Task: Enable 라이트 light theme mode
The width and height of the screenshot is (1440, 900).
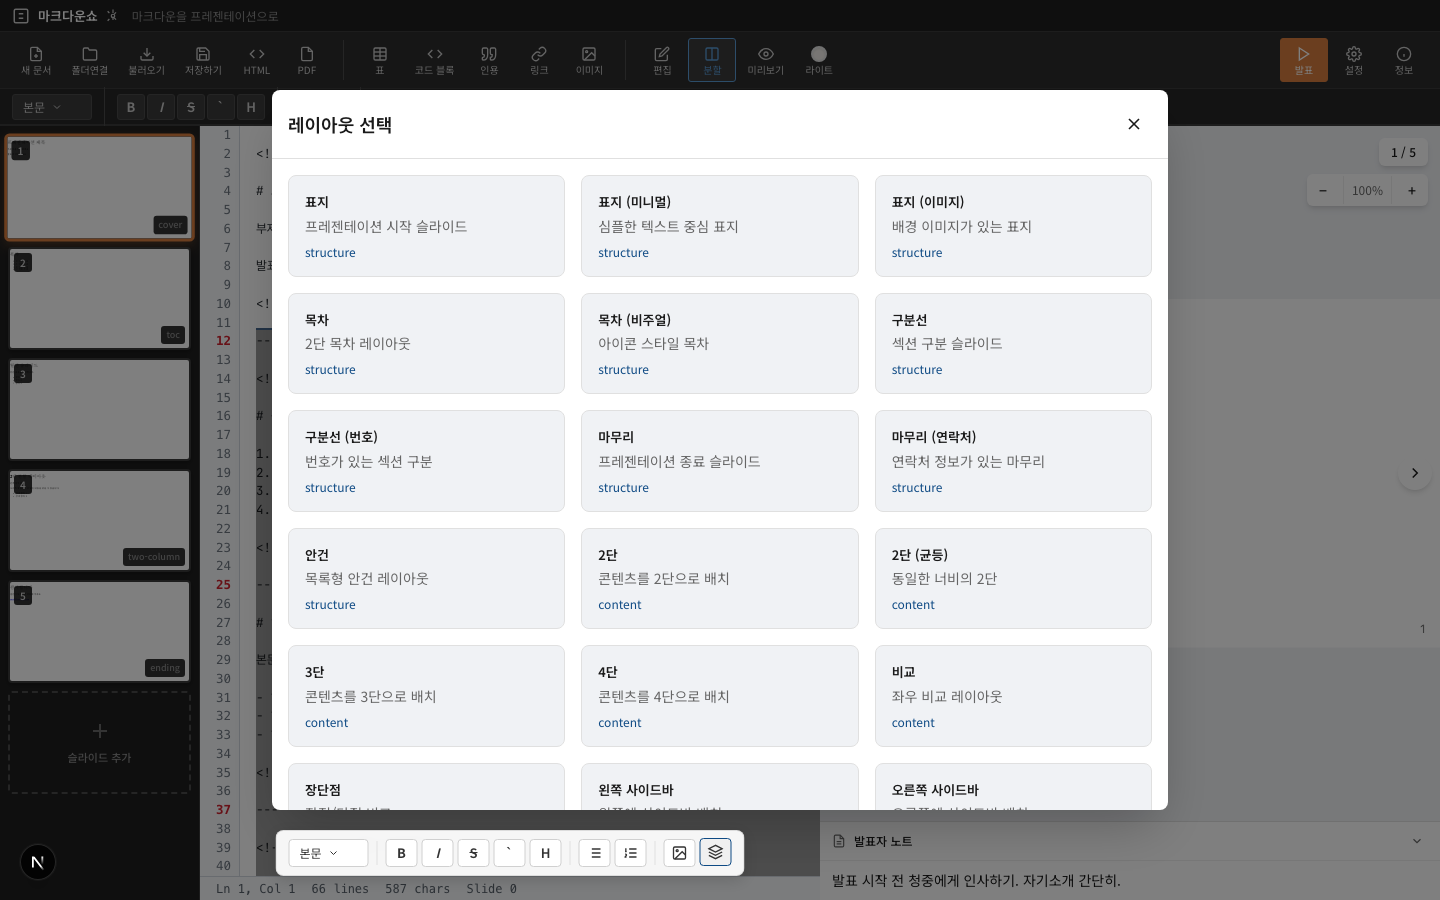Action: tap(819, 60)
